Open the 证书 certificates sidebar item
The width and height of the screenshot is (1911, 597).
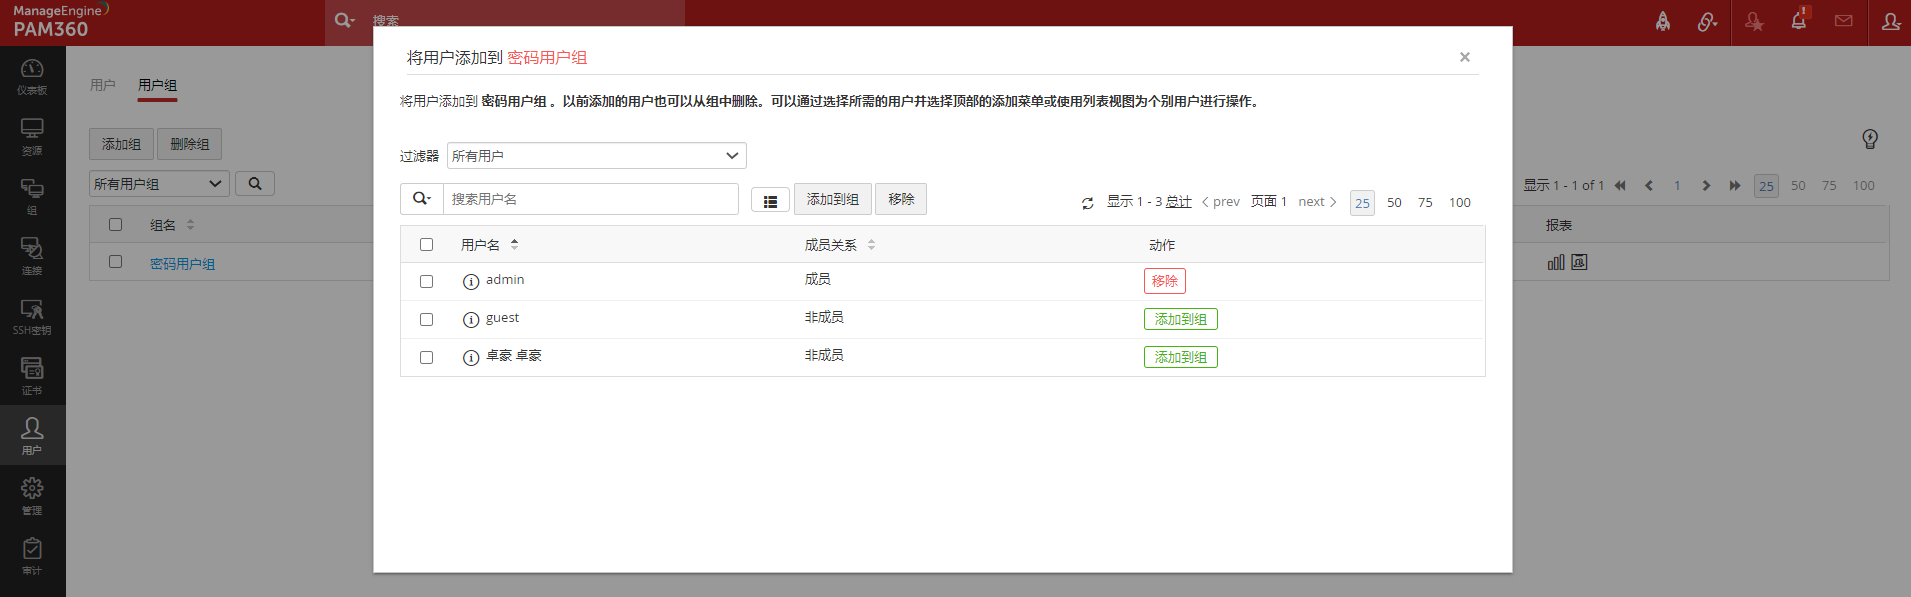[32, 376]
